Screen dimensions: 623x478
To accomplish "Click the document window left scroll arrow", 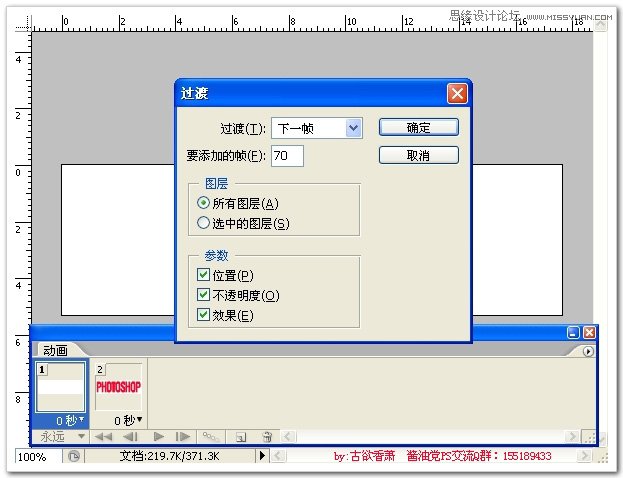I will (278, 455).
